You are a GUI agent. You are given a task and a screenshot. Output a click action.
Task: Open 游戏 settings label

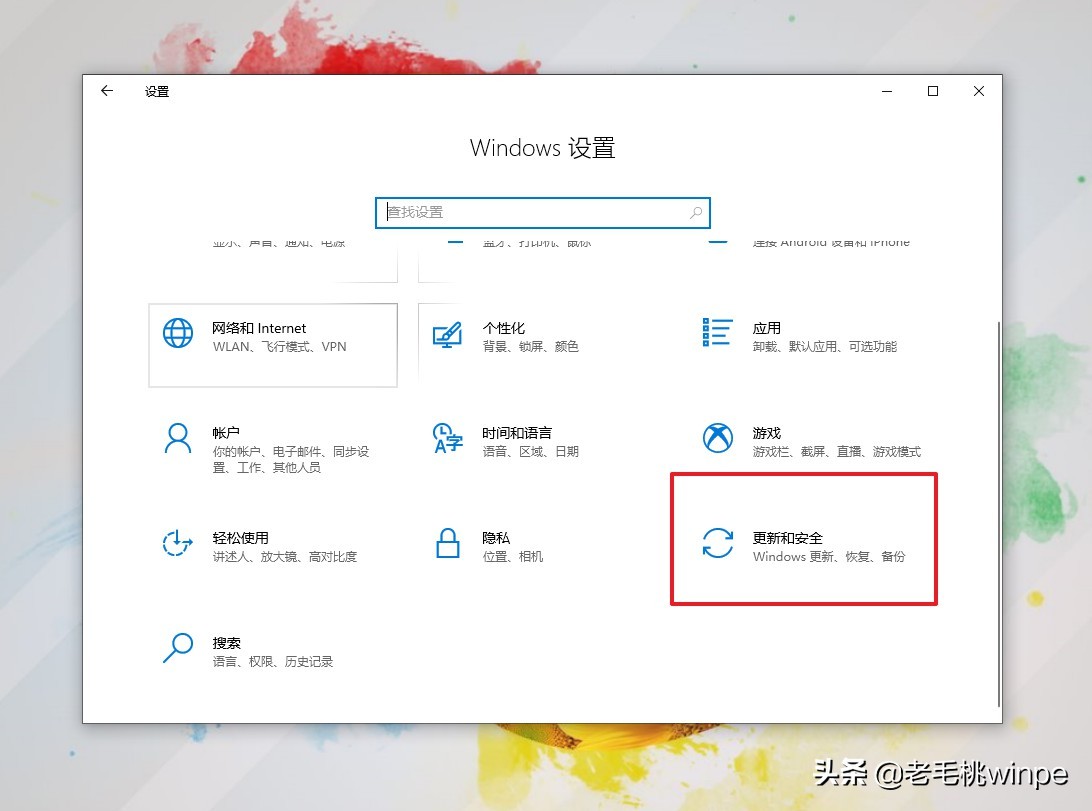[x=766, y=433]
